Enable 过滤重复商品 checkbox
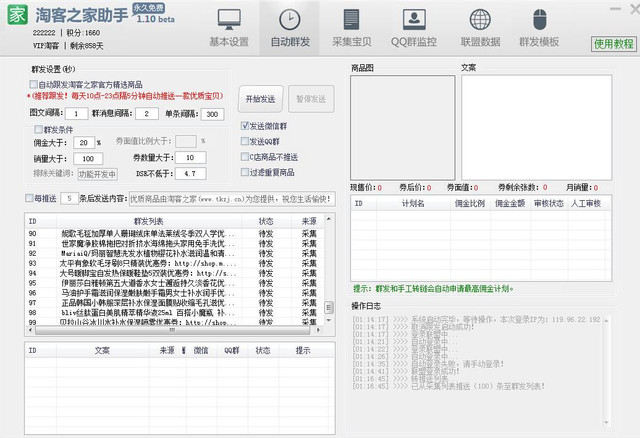Screen dimensions: 640x438 (245, 172)
